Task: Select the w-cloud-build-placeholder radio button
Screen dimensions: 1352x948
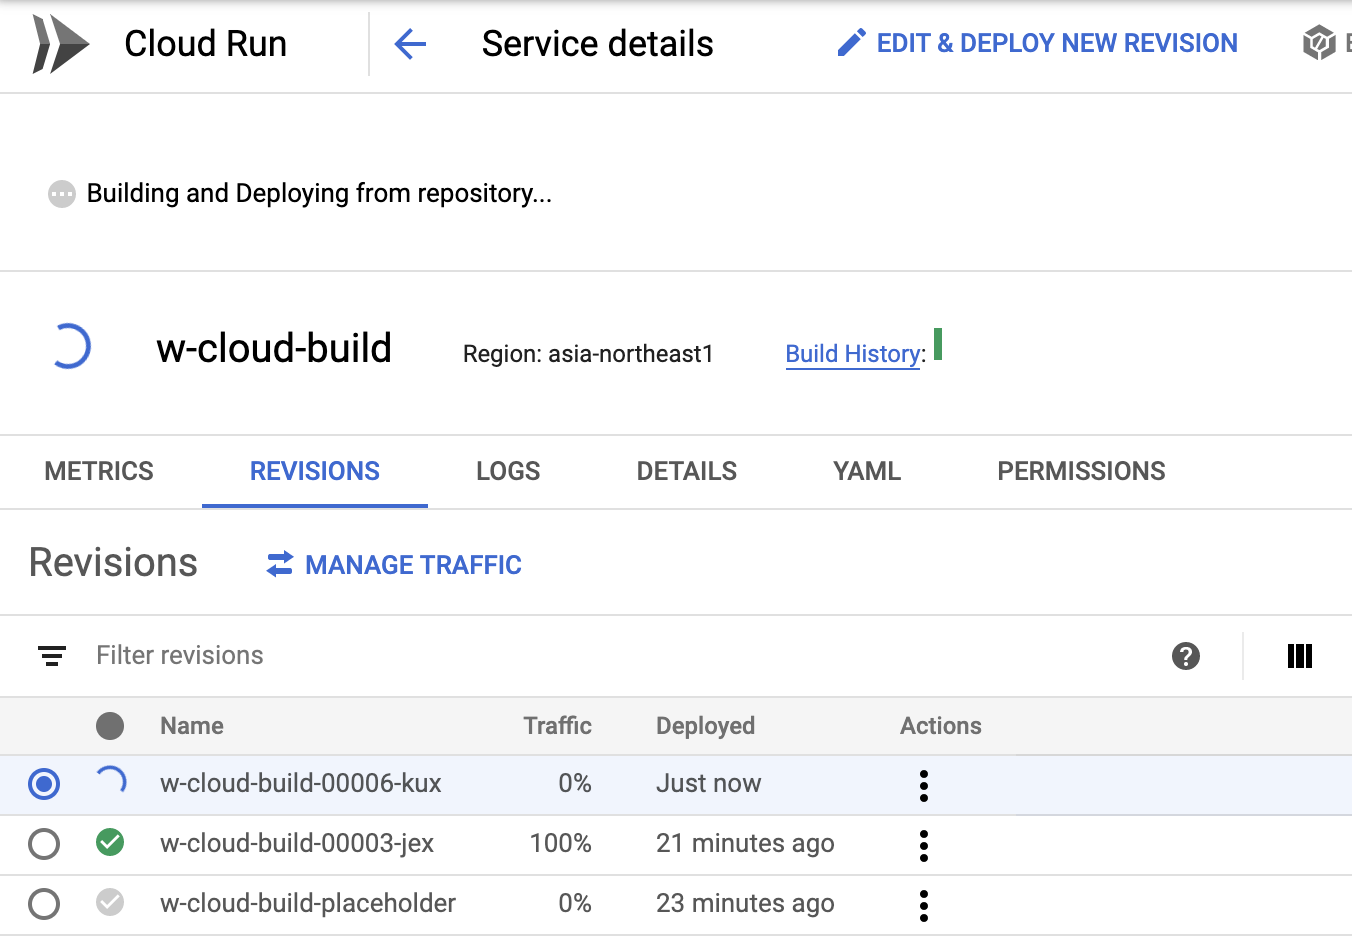Action: (x=44, y=904)
